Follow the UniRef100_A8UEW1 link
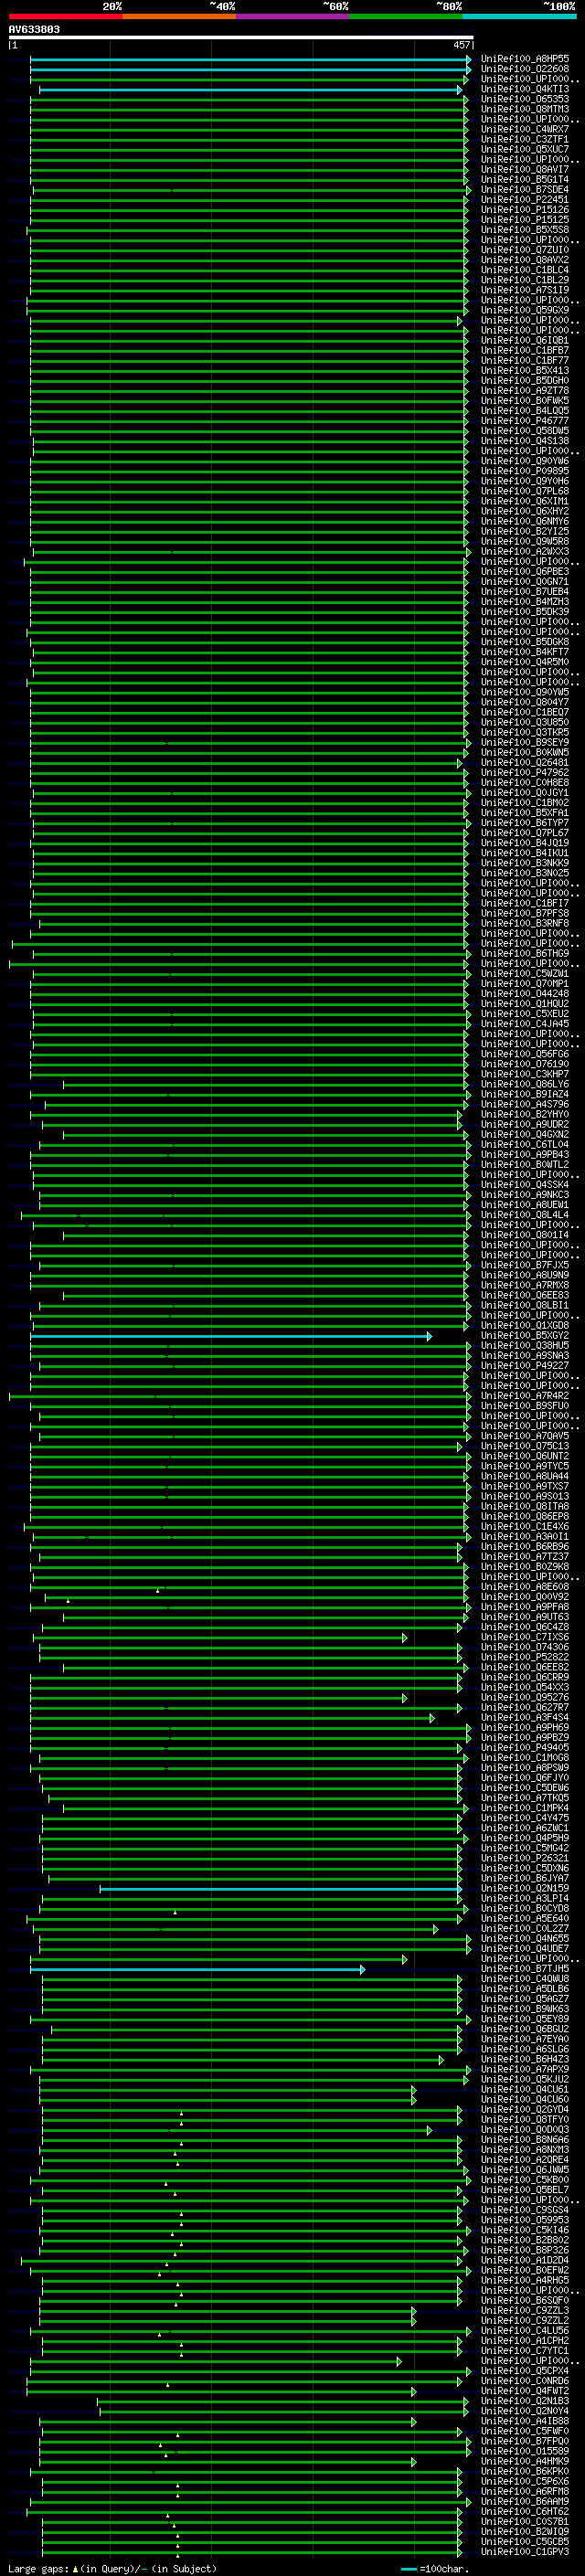The width and height of the screenshot is (585, 2576). 524,1204
